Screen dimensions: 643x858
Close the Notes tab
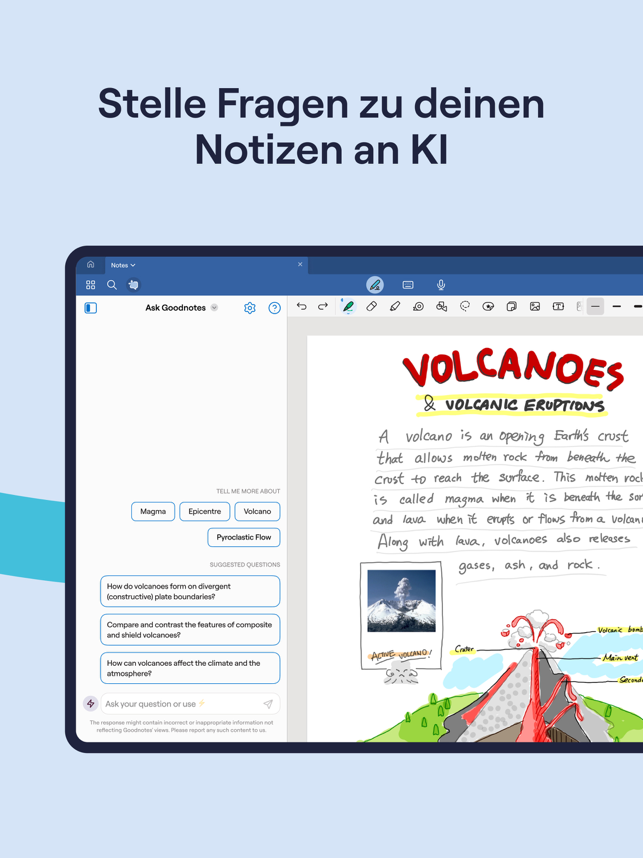(300, 264)
